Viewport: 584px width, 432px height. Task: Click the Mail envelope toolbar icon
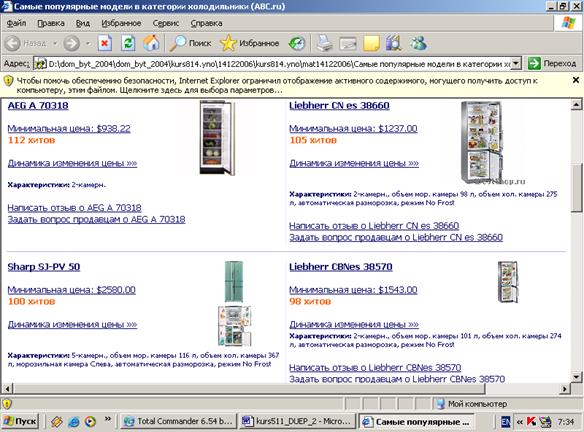point(348,44)
